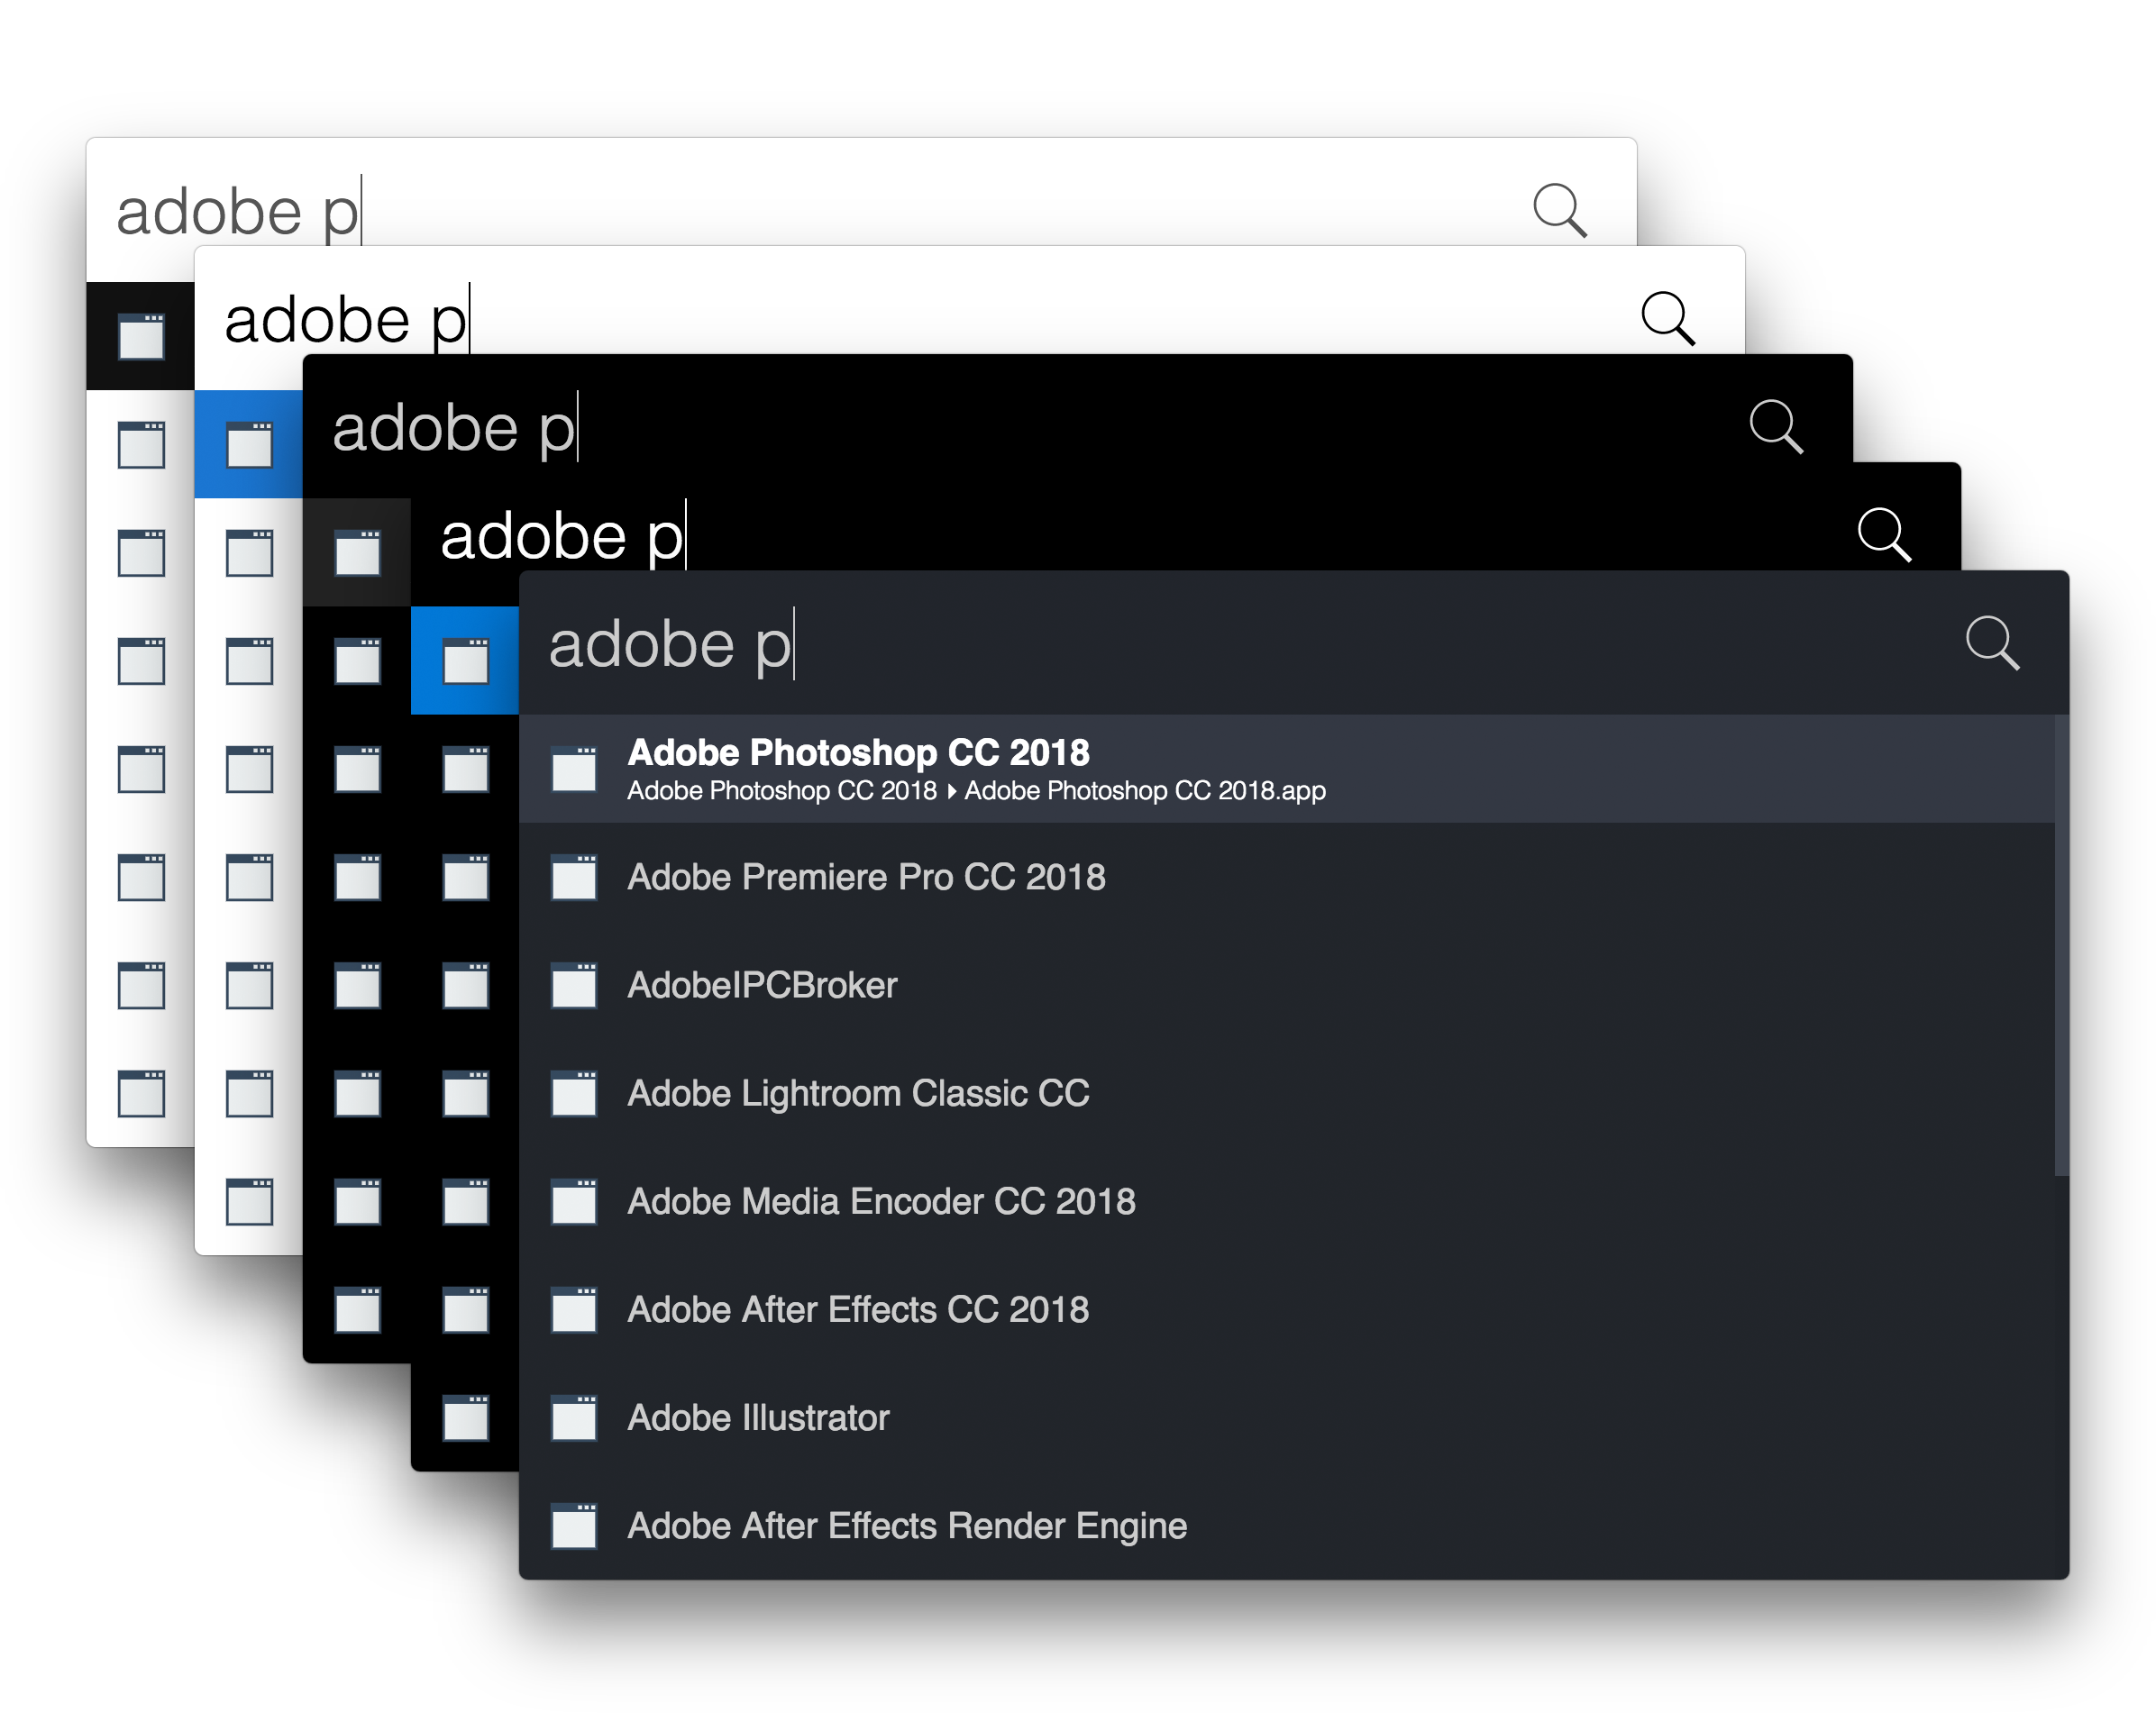
Task: Click the icon beside Adobe After Effects CC 2018
Action: [x=574, y=1309]
